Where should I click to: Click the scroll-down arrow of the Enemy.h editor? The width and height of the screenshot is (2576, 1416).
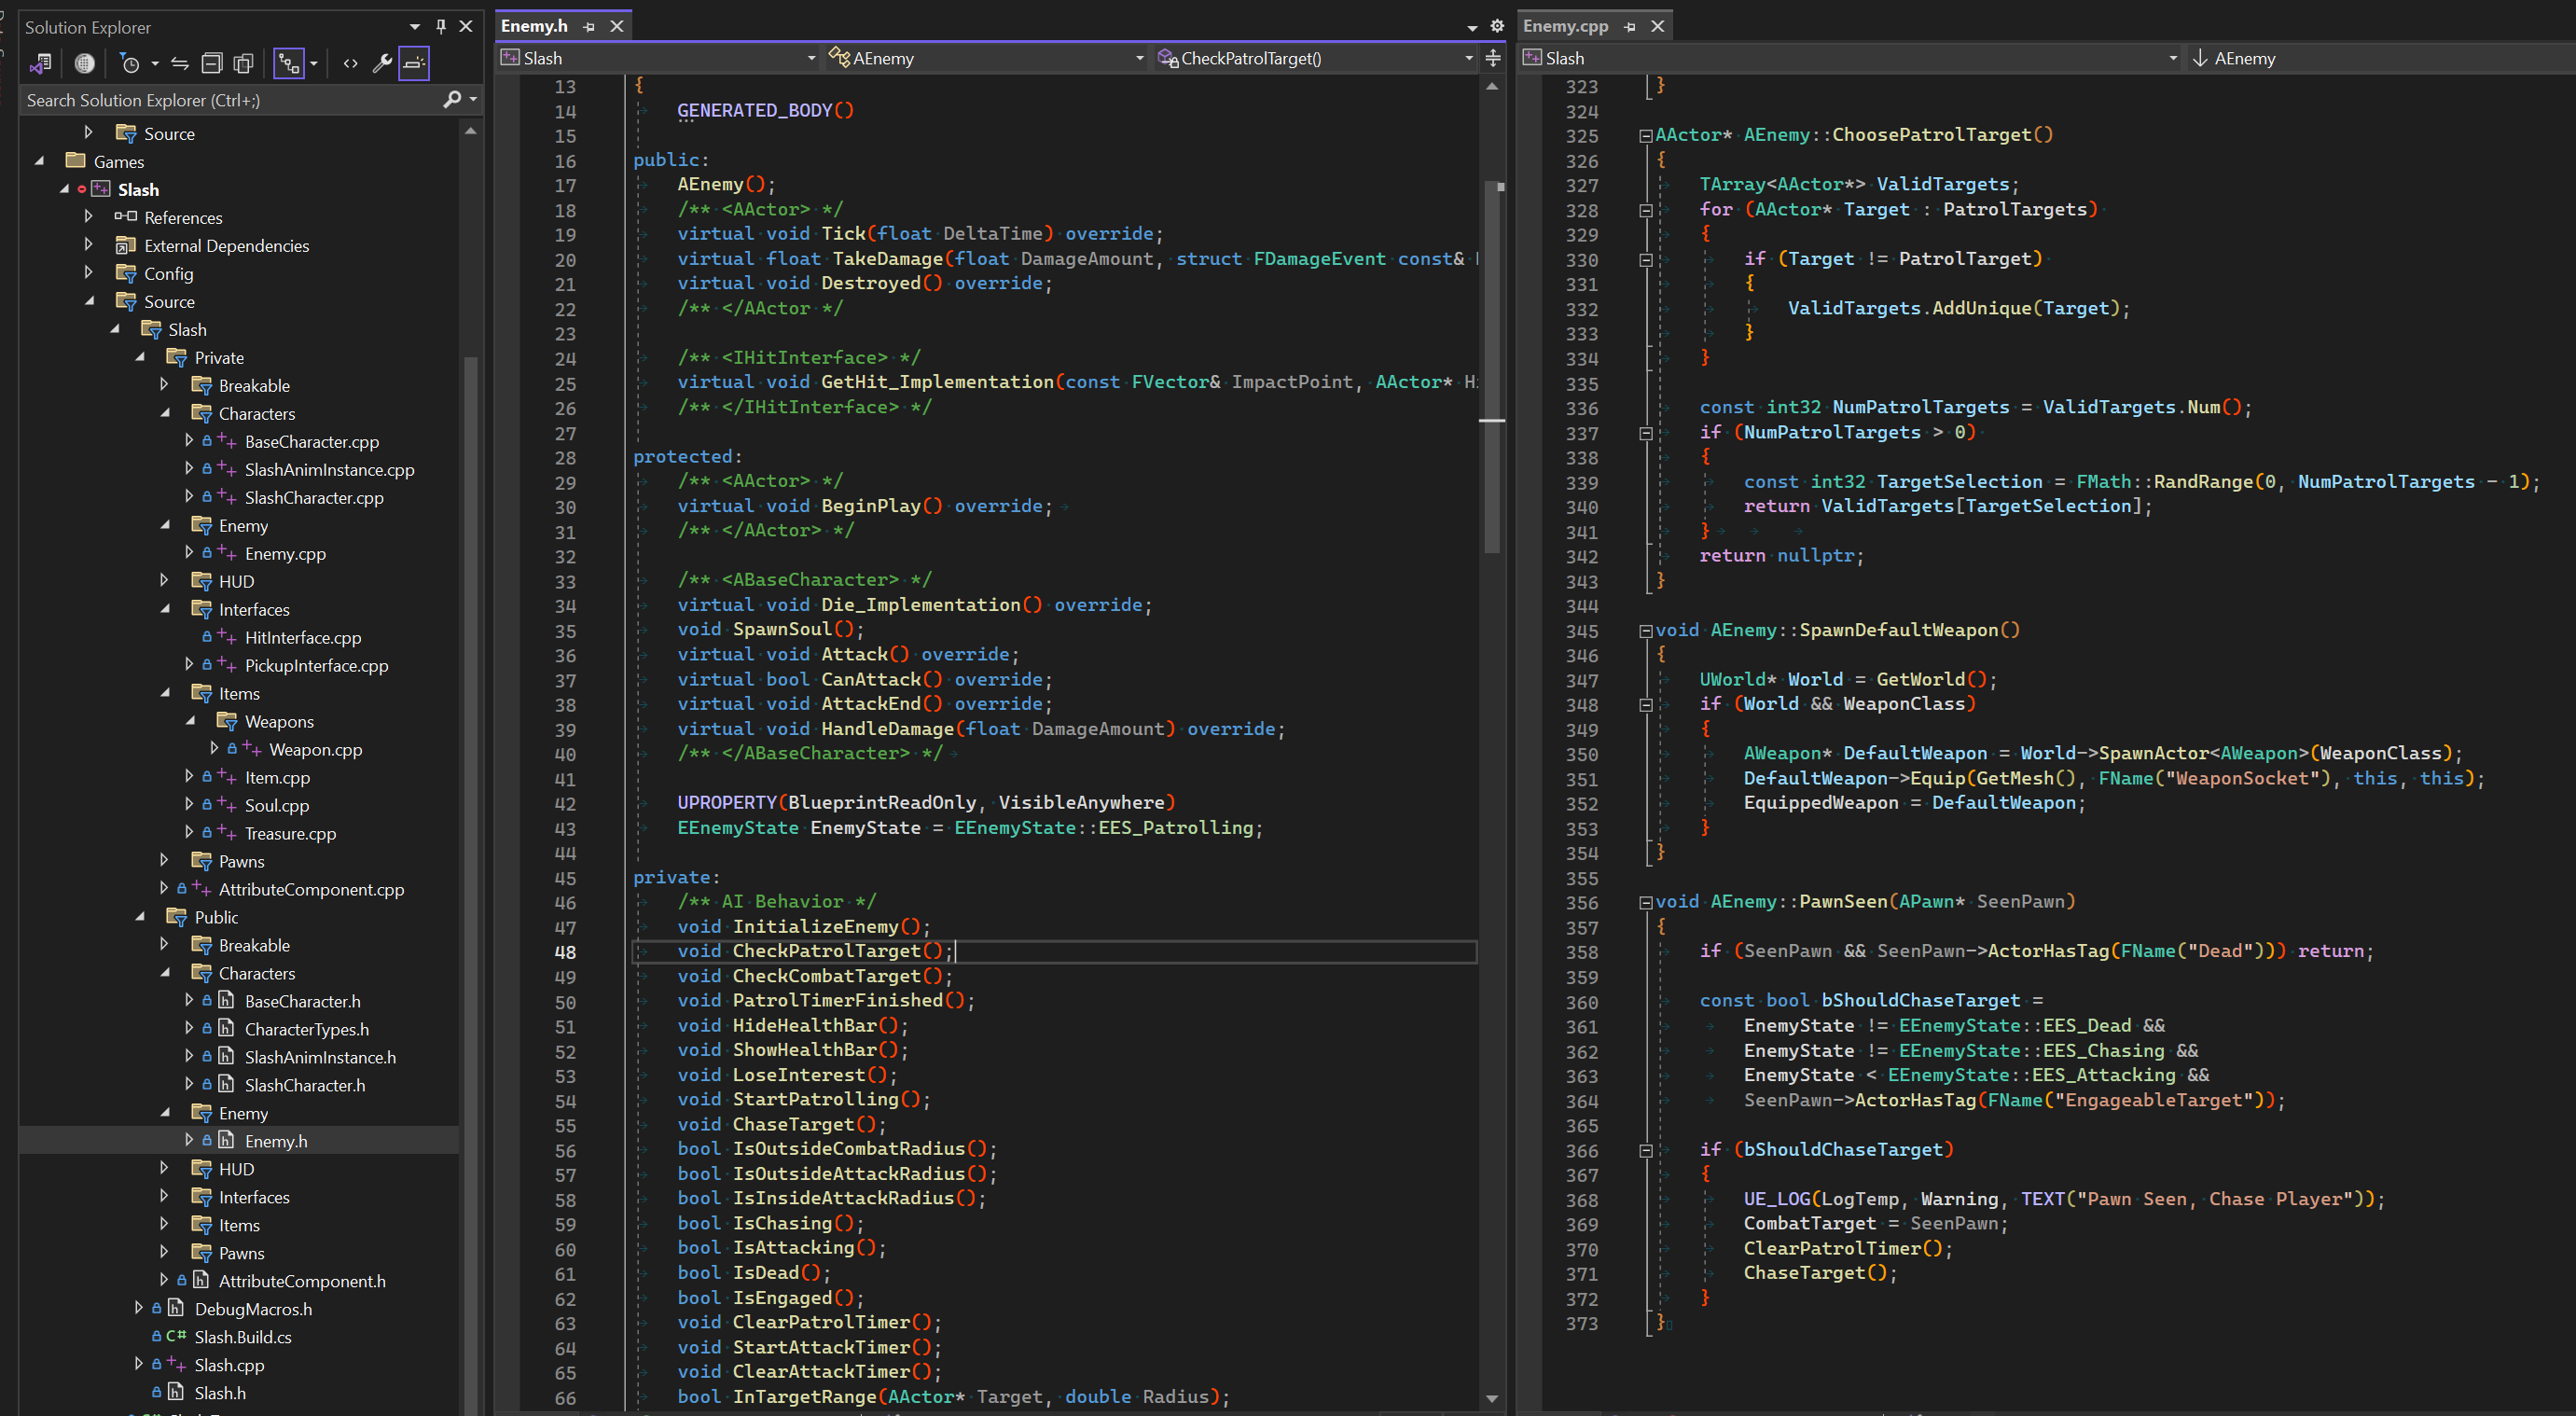click(1493, 1398)
